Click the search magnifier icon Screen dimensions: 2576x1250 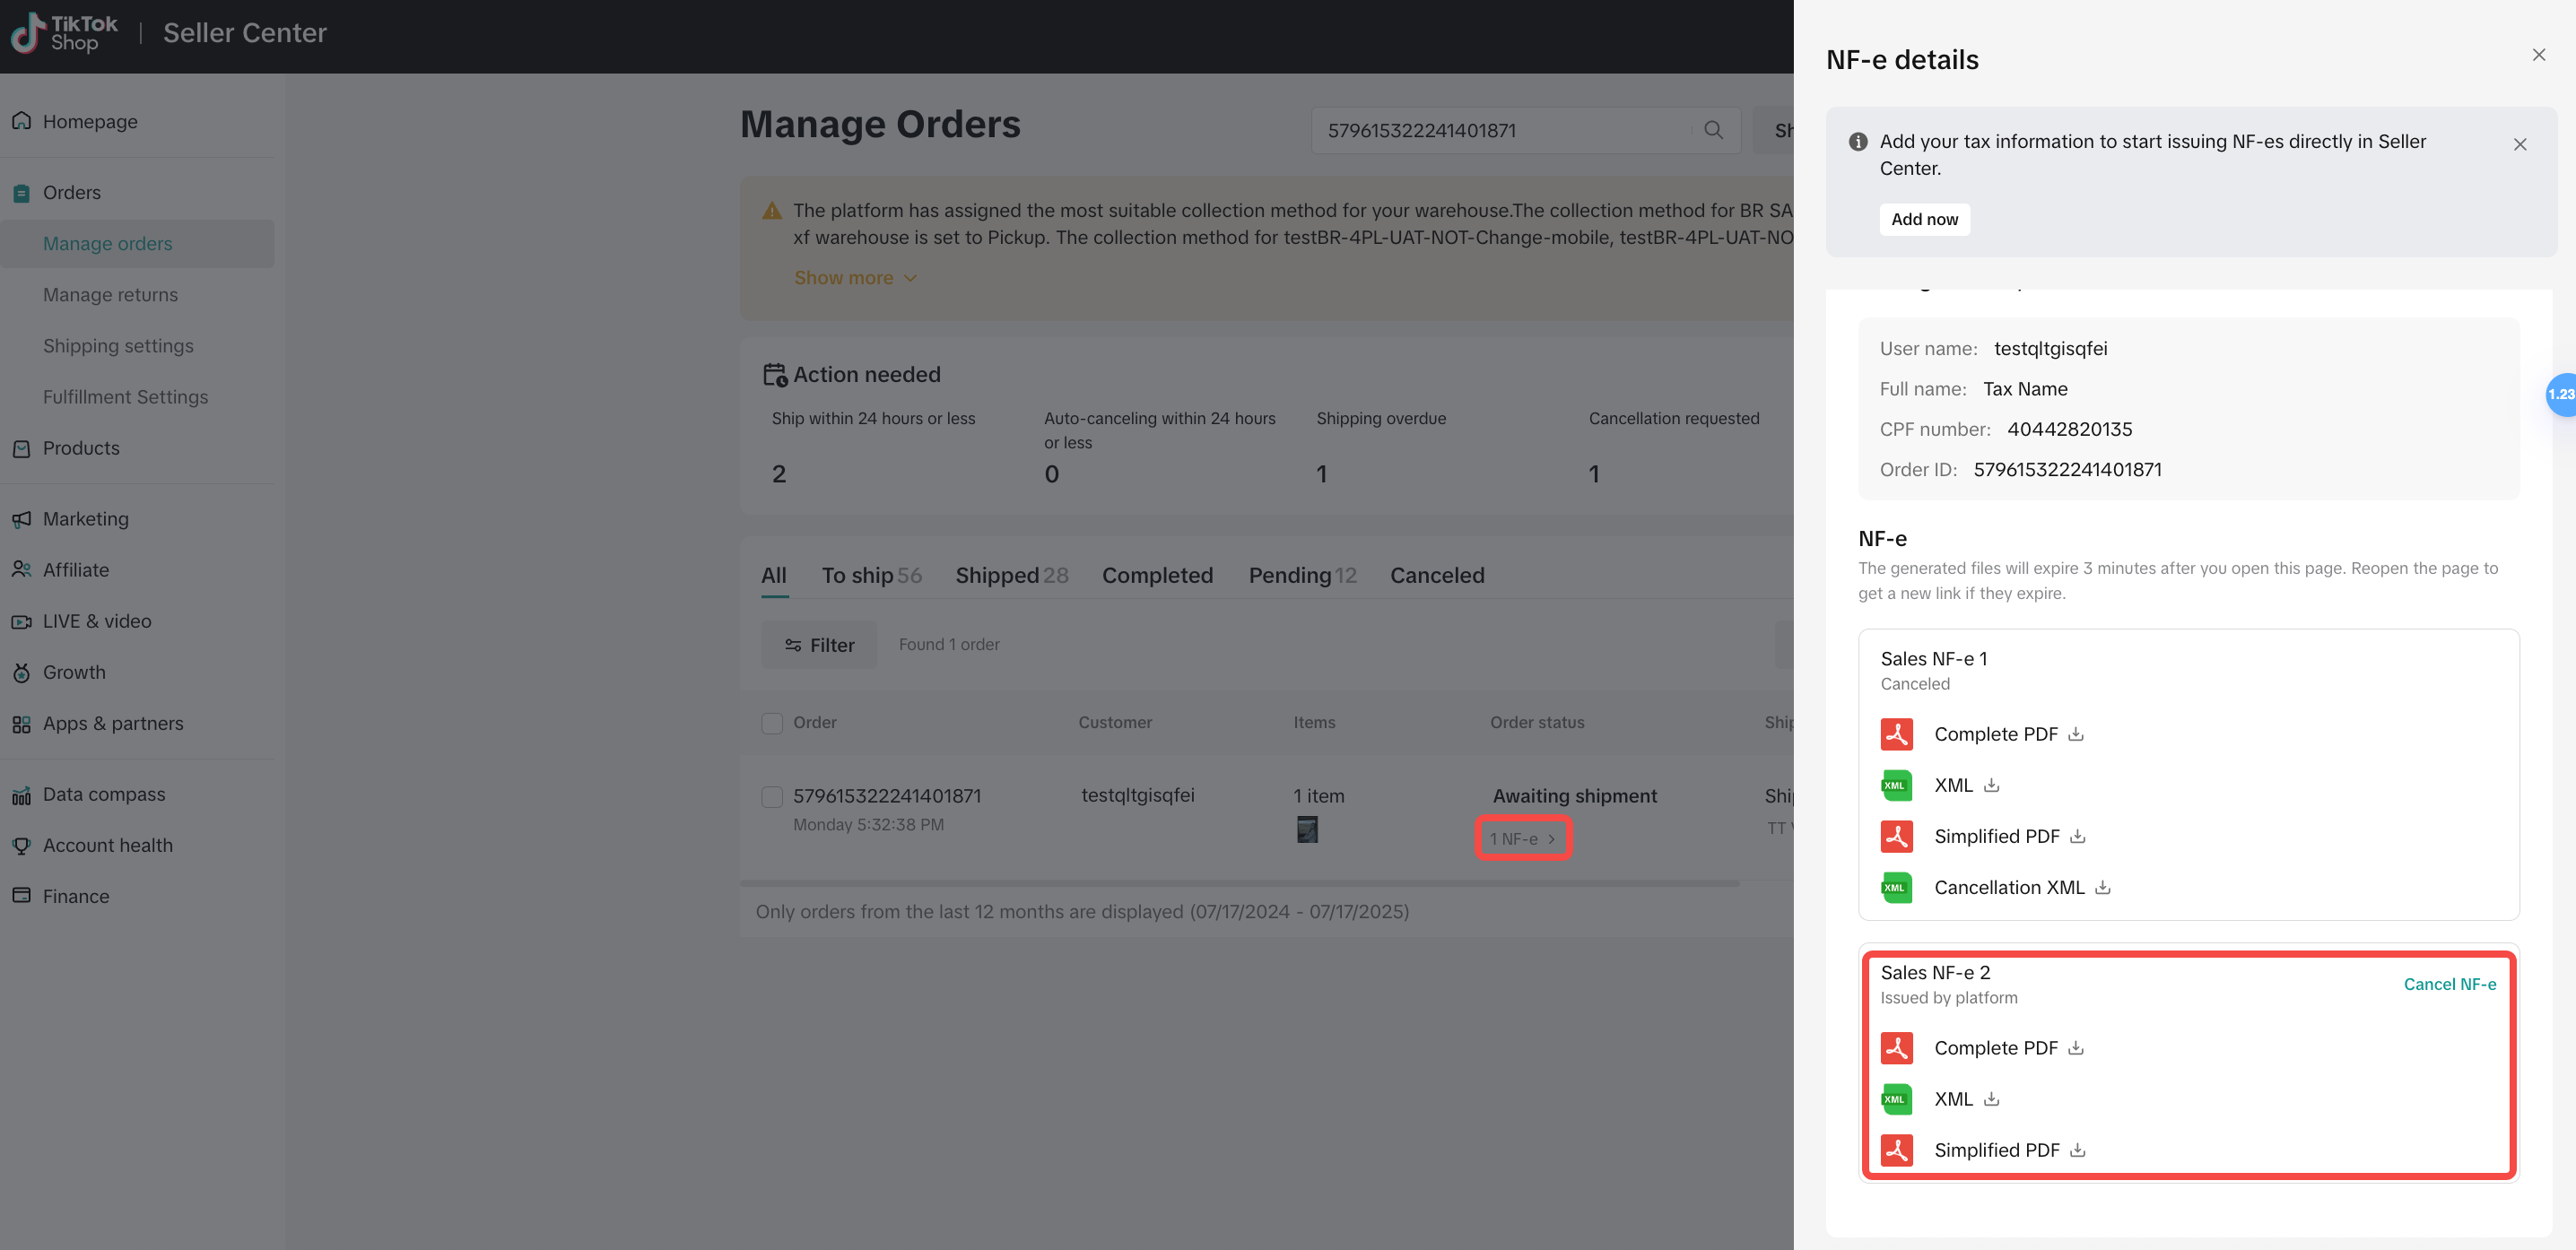1714,130
